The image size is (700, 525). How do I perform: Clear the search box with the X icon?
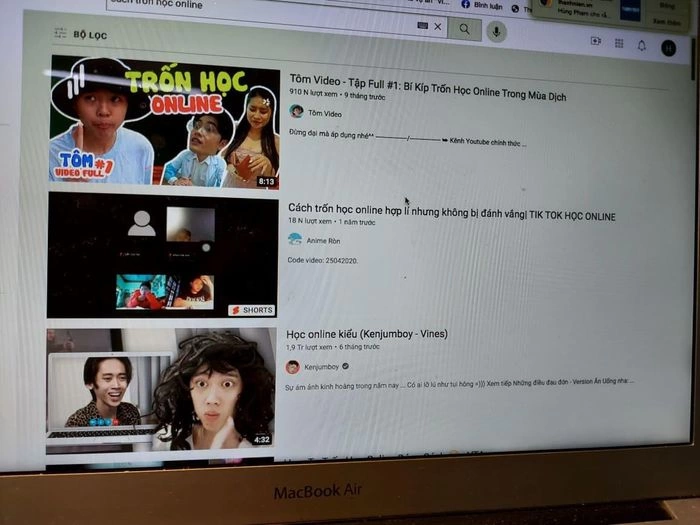click(438, 27)
